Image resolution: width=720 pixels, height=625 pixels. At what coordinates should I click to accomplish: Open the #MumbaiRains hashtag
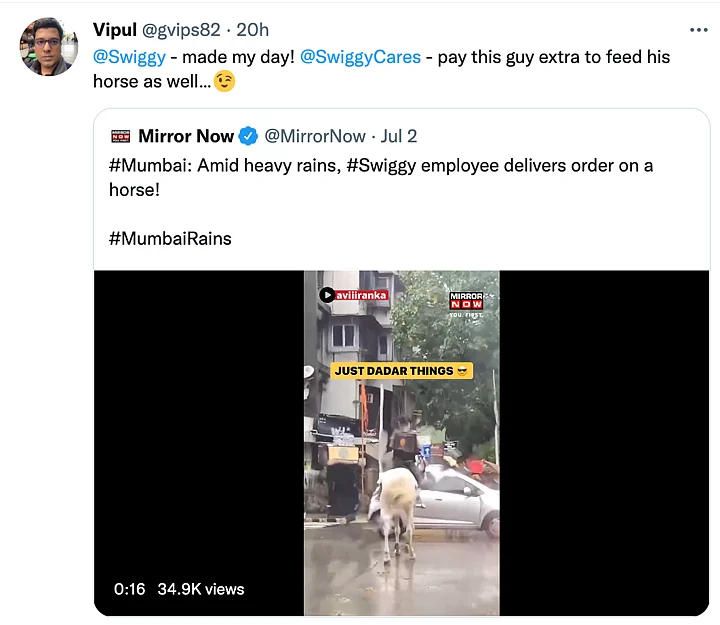[x=170, y=238]
